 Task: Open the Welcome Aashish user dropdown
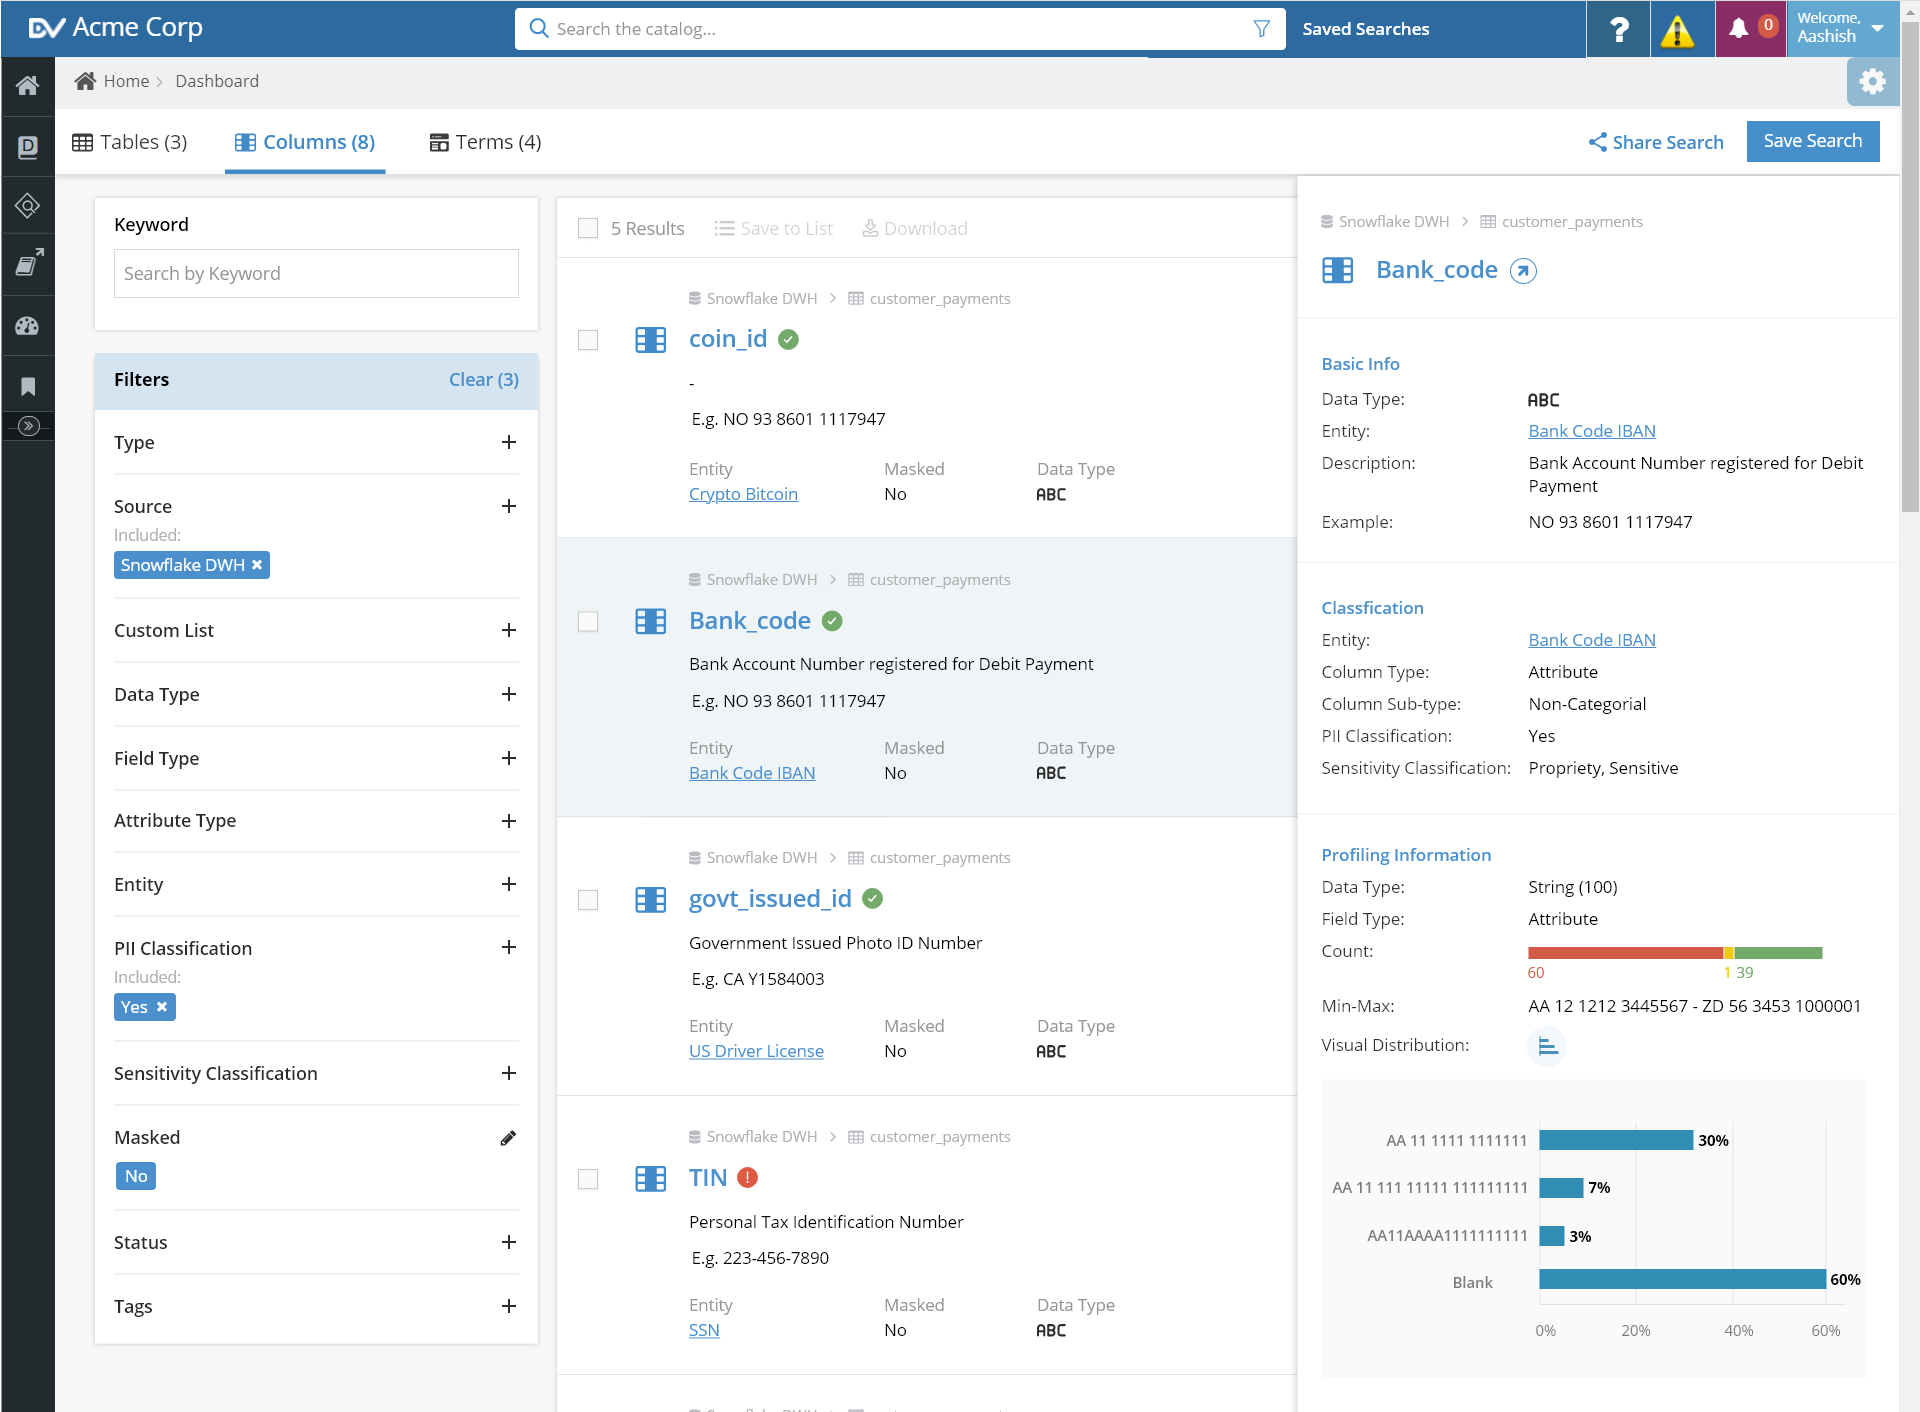tap(1842, 29)
